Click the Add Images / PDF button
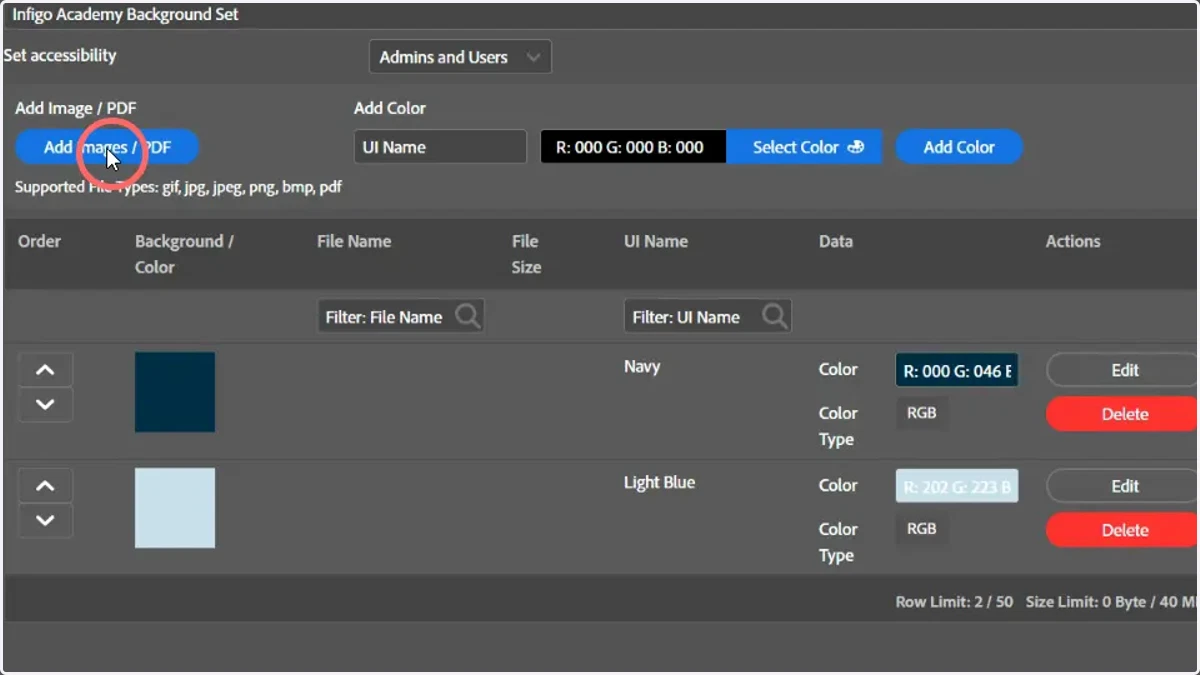 pos(107,147)
